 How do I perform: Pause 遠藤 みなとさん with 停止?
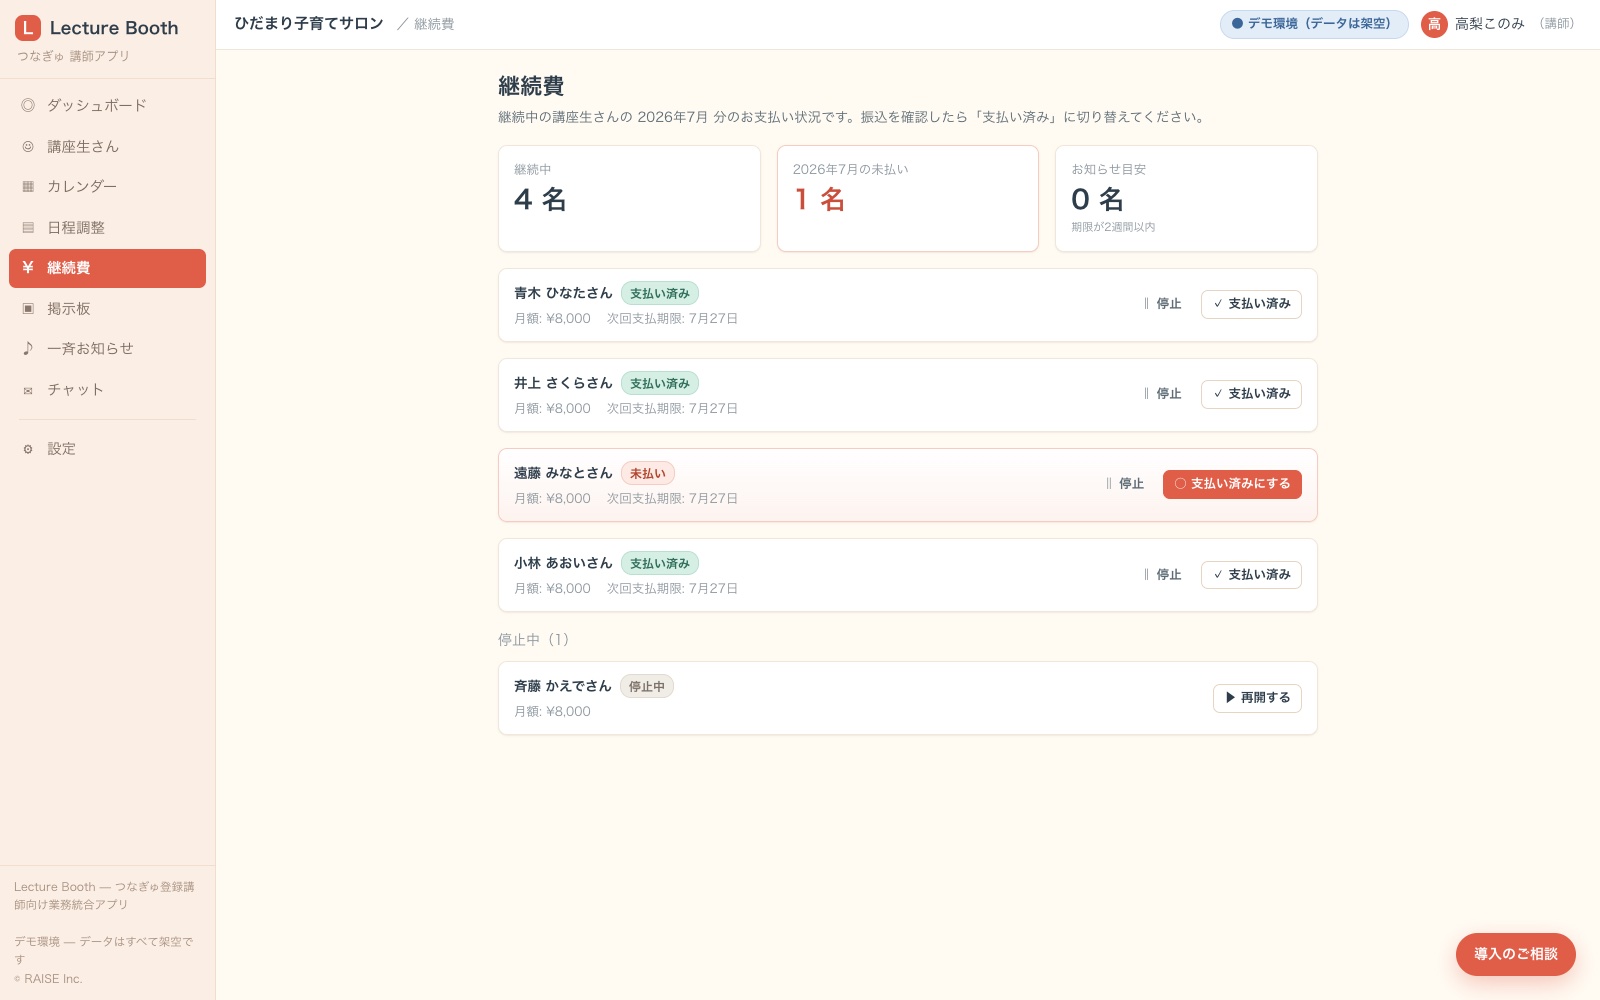click(1124, 484)
